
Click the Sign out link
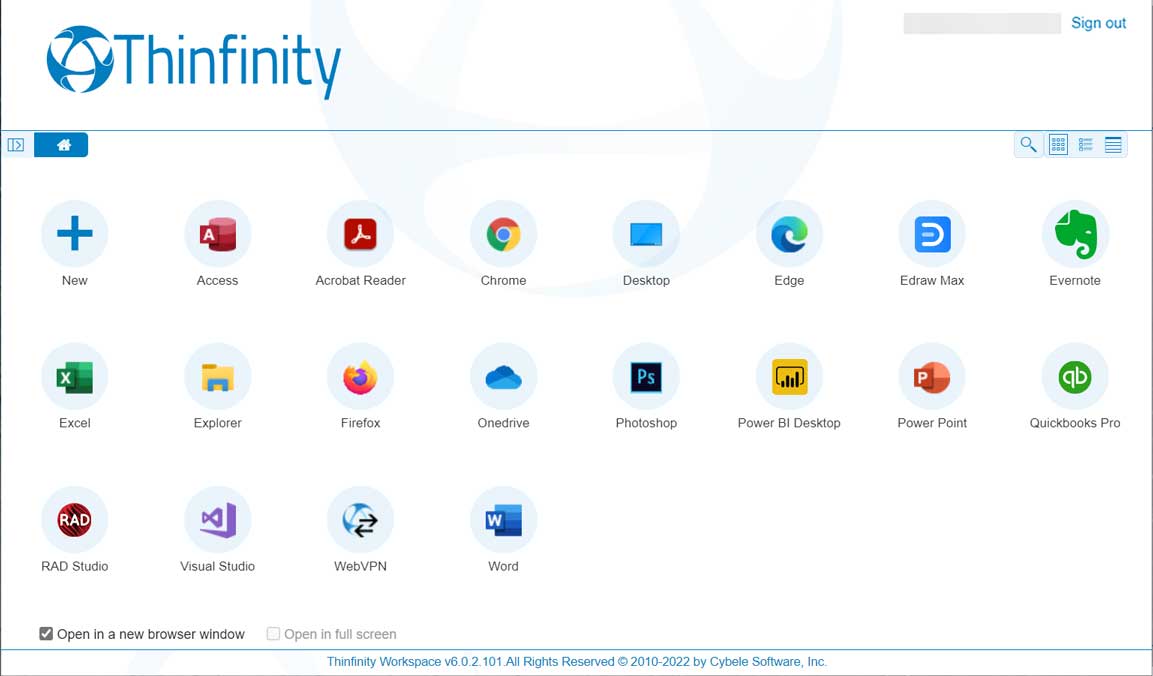pos(1098,22)
